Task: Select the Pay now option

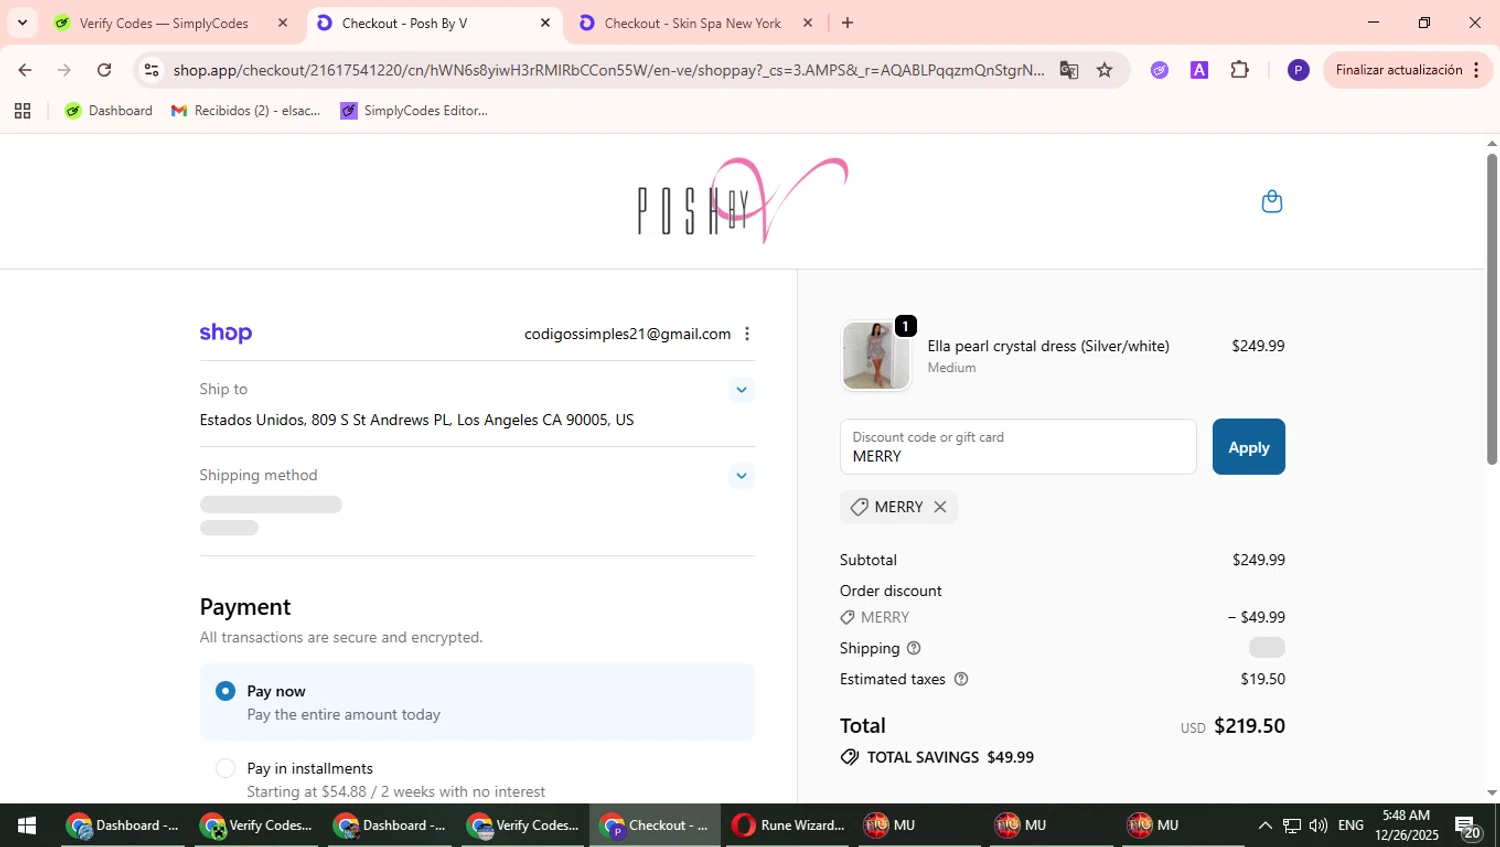Action: tap(477, 702)
